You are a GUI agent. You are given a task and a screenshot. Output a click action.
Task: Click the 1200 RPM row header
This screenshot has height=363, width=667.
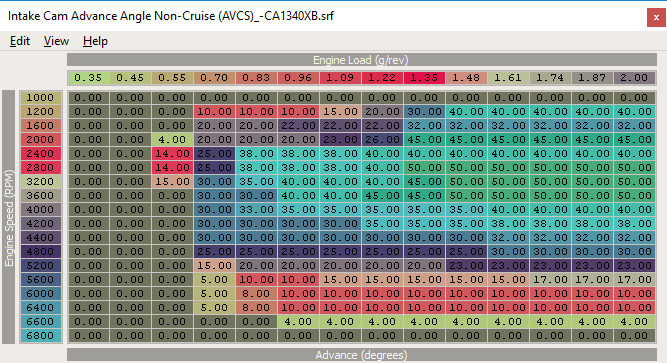[x=40, y=111]
